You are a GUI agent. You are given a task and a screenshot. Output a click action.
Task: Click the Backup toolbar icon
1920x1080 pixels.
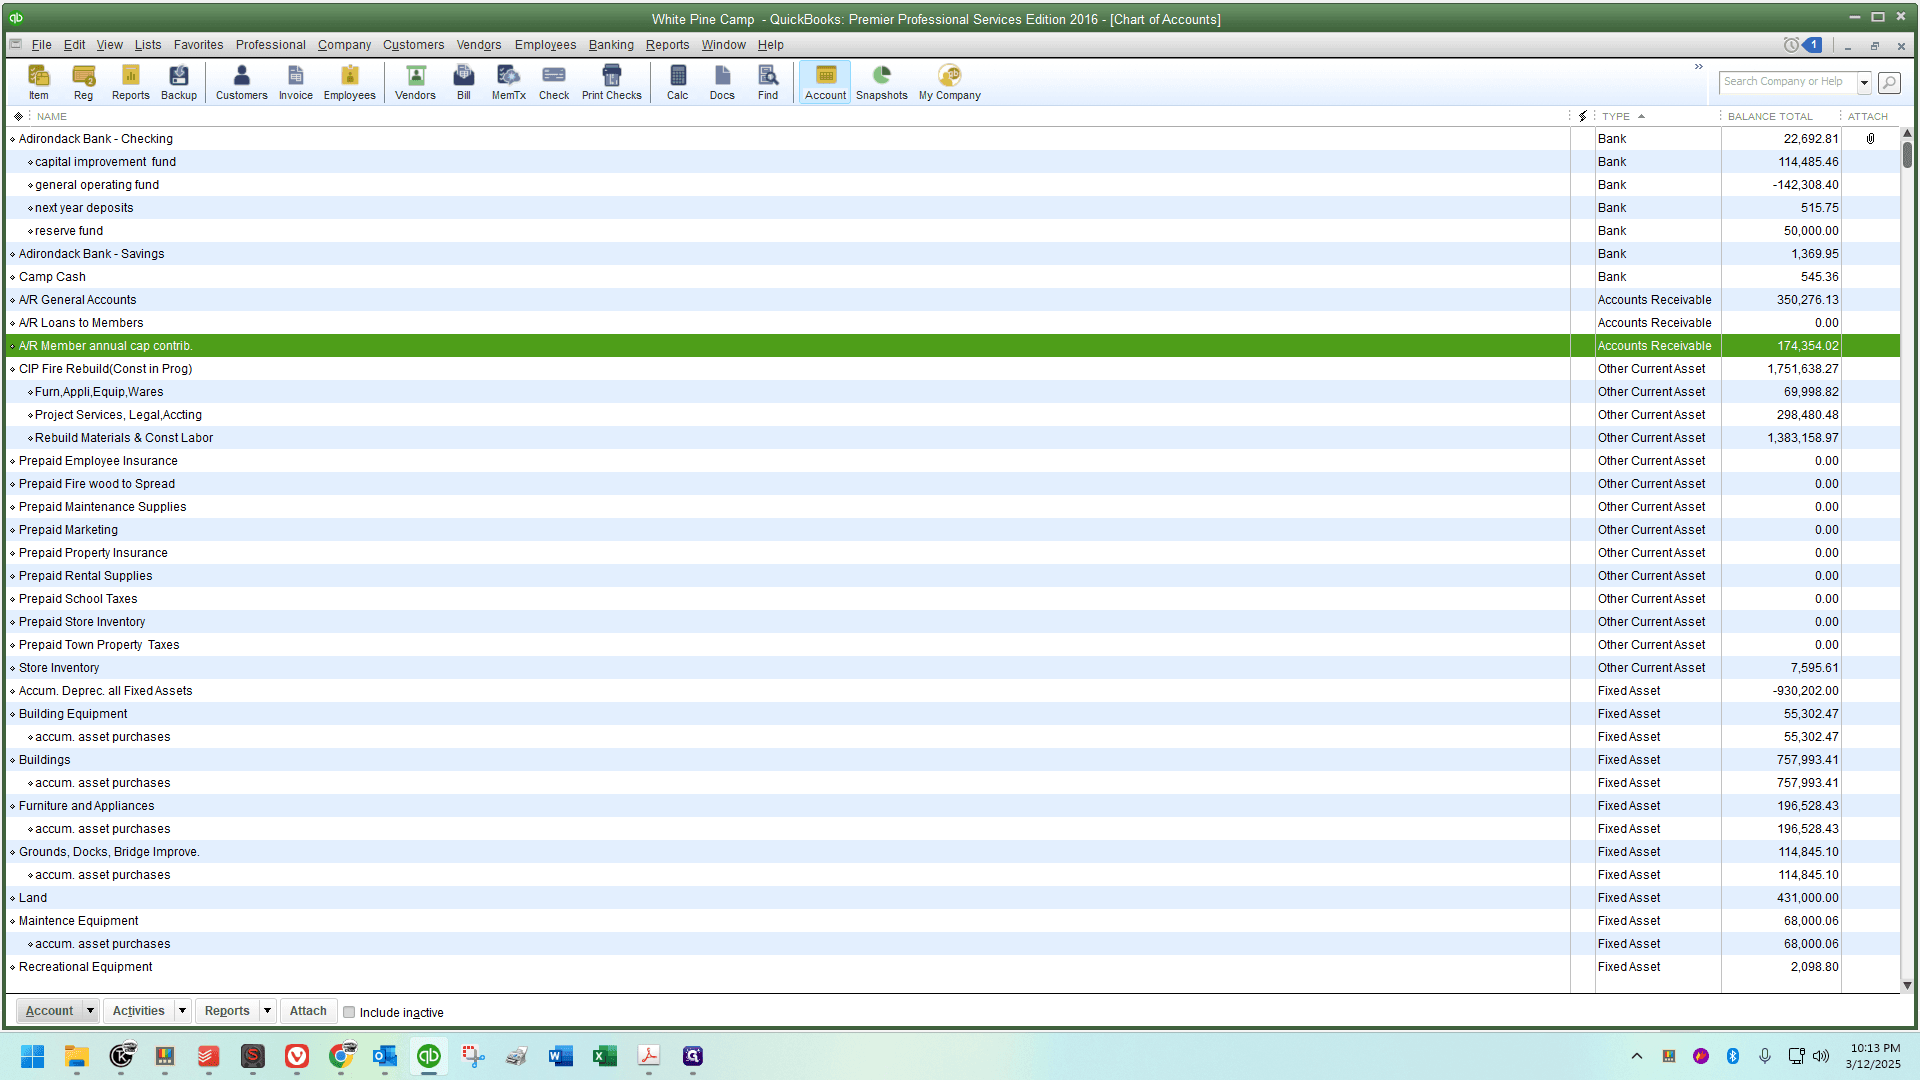point(179,82)
